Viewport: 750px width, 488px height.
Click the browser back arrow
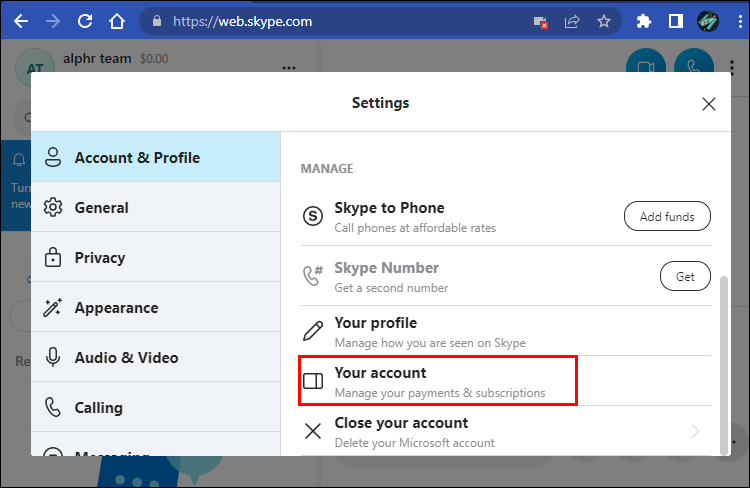point(20,20)
